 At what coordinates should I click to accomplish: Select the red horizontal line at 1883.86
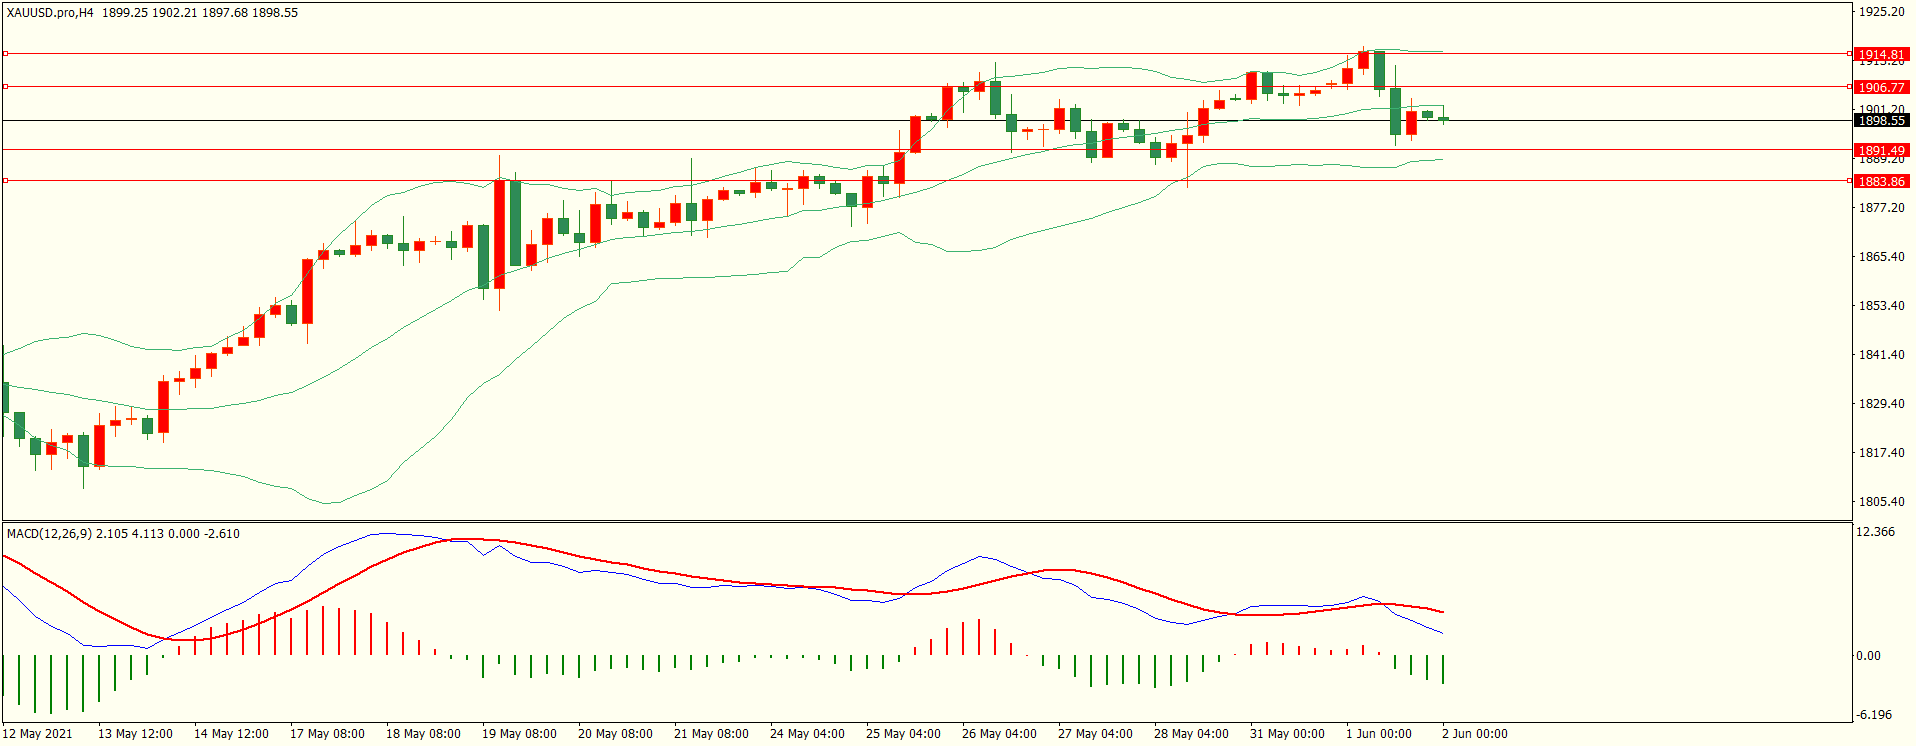[926, 181]
